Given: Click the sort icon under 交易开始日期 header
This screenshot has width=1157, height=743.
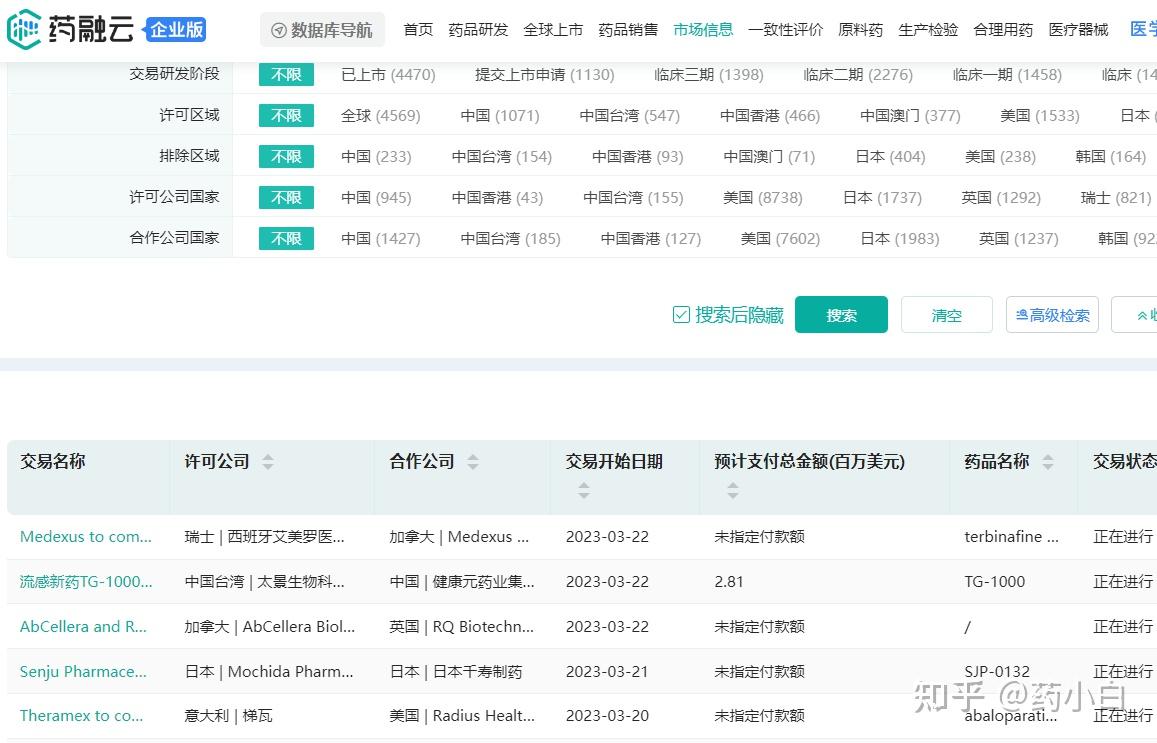Looking at the screenshot, I should [x=584, y=489].
